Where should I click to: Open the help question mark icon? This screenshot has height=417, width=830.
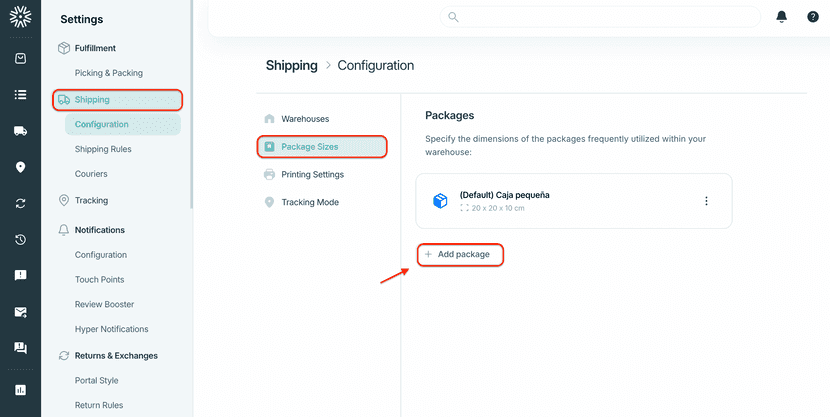pos(813,17)
